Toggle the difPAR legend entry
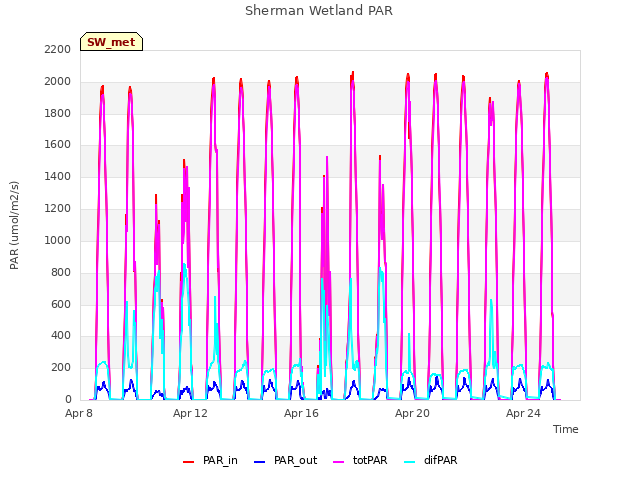640x480 pixels. point(431,460)
